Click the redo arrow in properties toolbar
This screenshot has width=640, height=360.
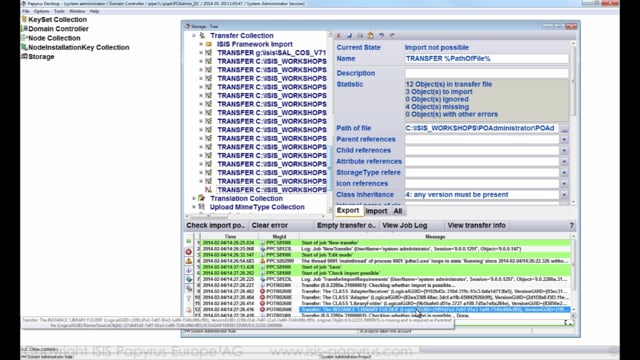pyautogui.click(x=392, y=36)
